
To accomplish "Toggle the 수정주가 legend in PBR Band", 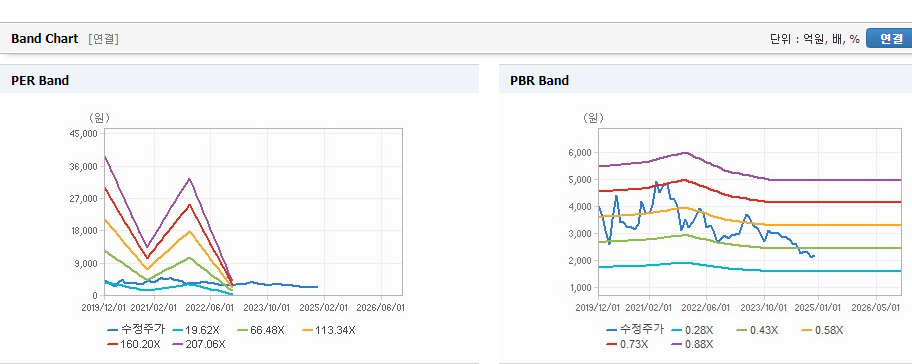I will [635, 330].
